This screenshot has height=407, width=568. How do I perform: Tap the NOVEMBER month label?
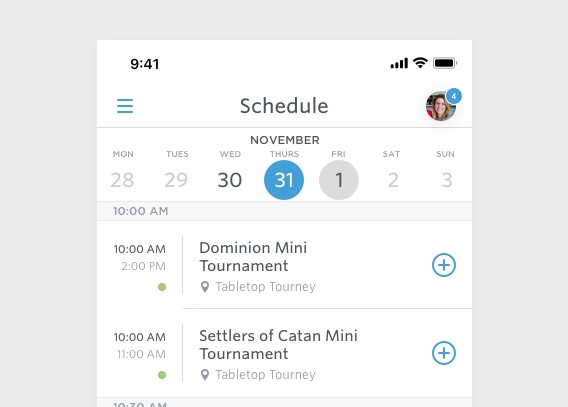click(285, 140)
